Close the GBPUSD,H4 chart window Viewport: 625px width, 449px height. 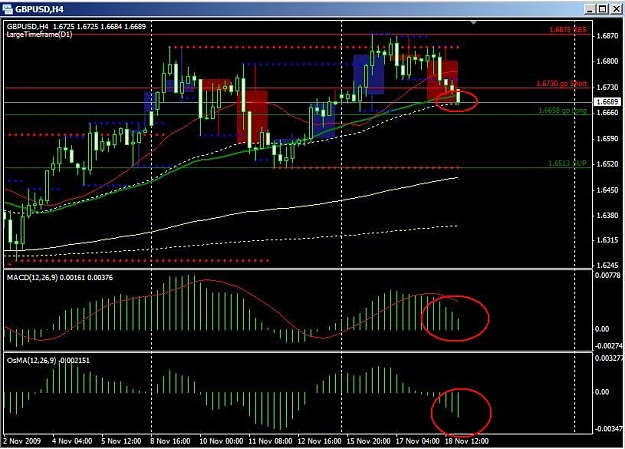(x=616, y=9)
